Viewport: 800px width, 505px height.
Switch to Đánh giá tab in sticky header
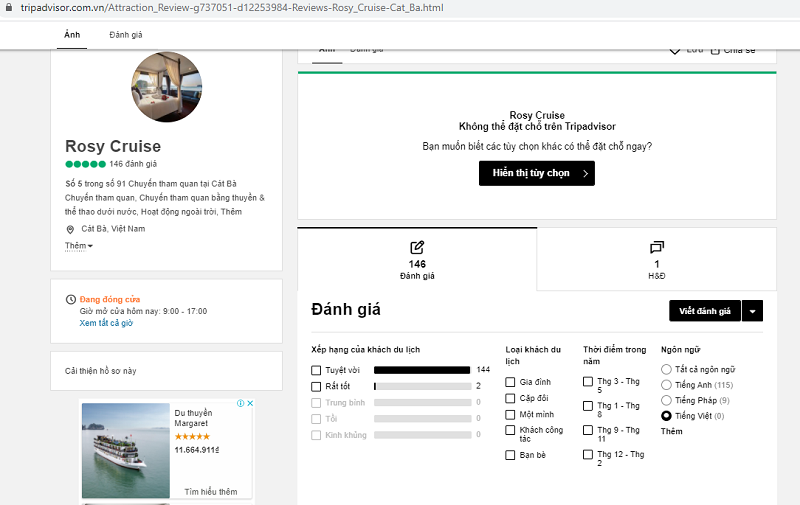tap(126, 35)
